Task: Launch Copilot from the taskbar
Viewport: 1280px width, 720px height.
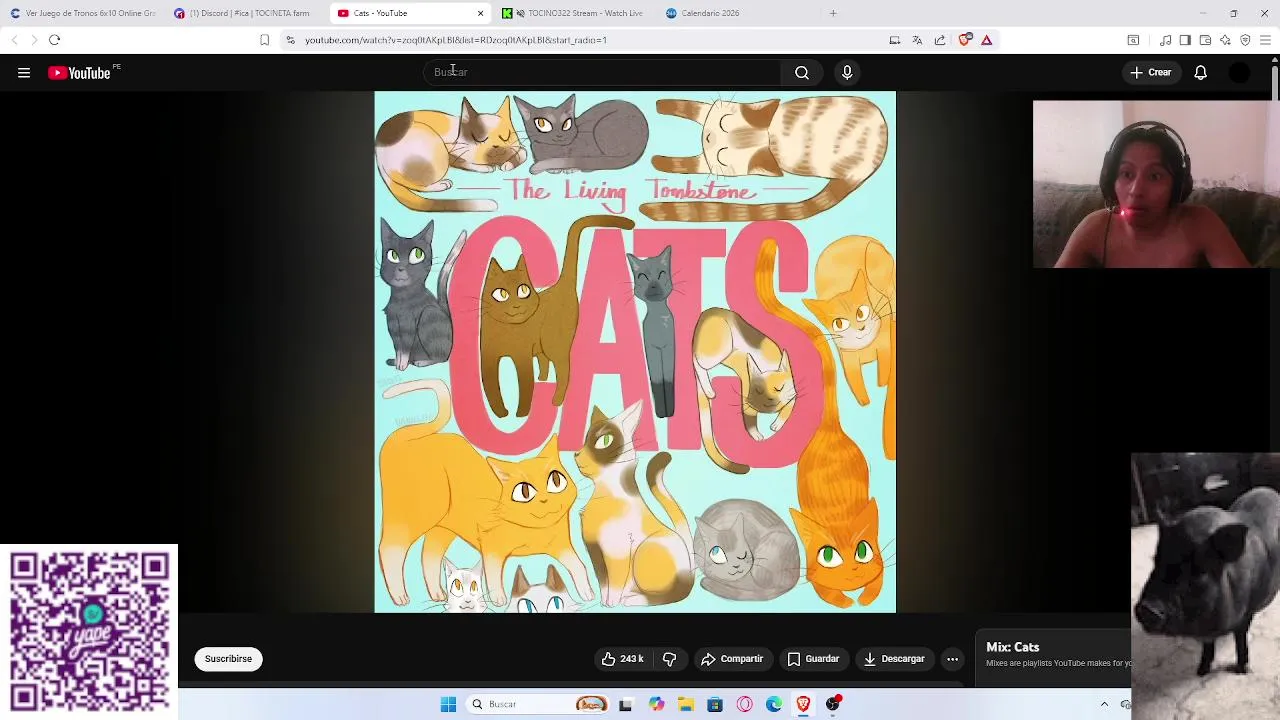Action: (656, 704)
